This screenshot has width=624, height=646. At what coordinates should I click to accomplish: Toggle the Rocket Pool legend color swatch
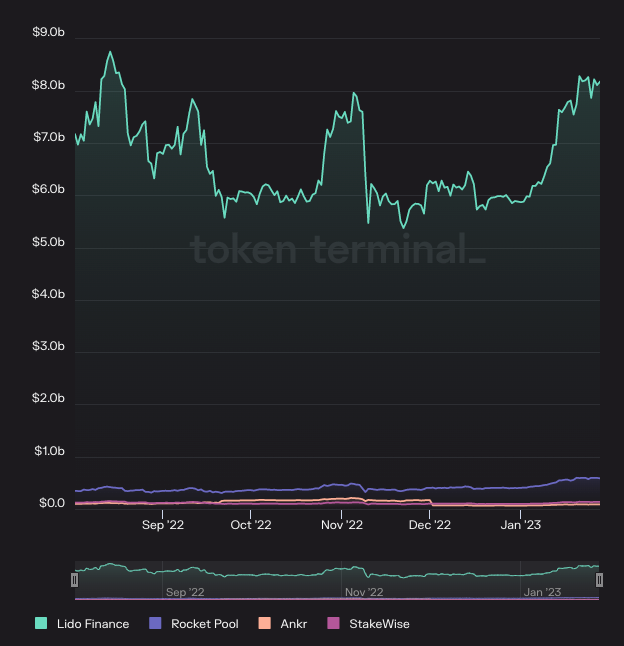coord(155,623)
